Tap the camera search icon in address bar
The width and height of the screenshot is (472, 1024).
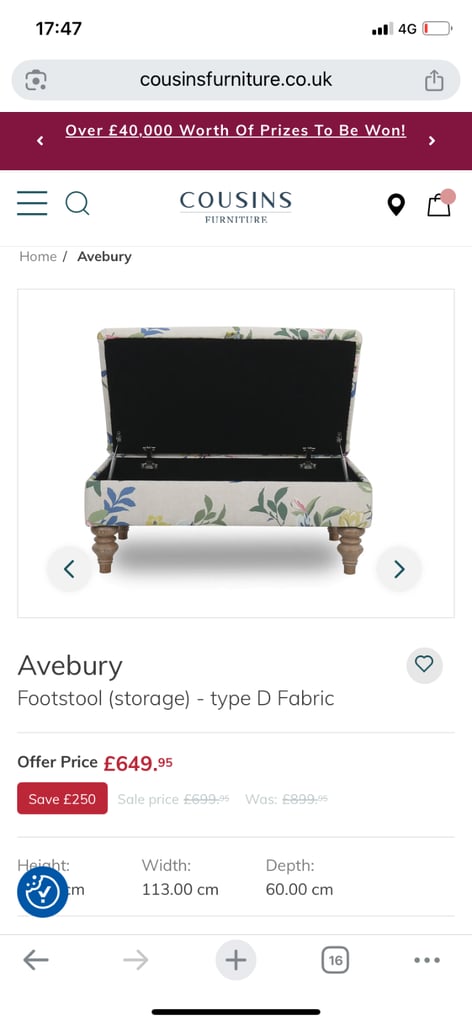(36, 80)
